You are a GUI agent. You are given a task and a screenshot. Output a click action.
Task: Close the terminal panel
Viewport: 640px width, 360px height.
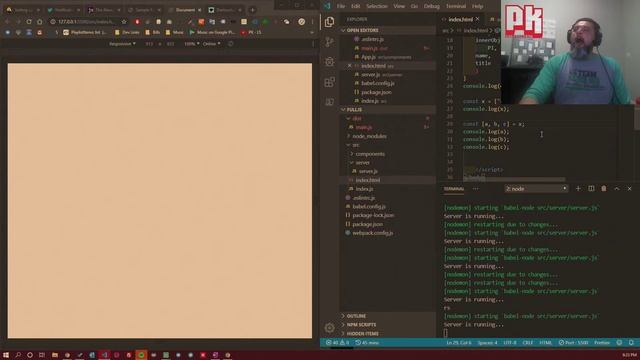[x=629, y=189]
